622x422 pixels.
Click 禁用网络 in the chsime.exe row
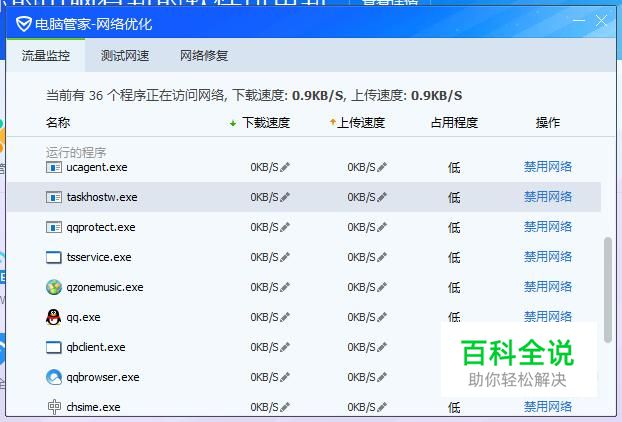point(548,407)
